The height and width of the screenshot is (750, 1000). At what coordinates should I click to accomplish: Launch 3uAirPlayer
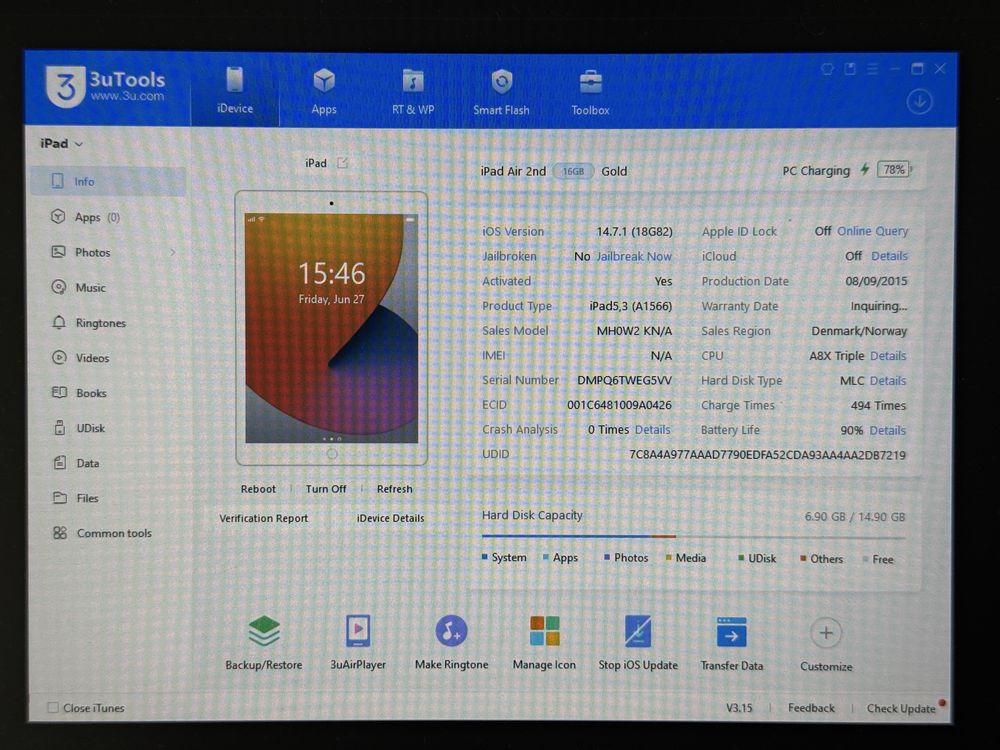(358, 642)
